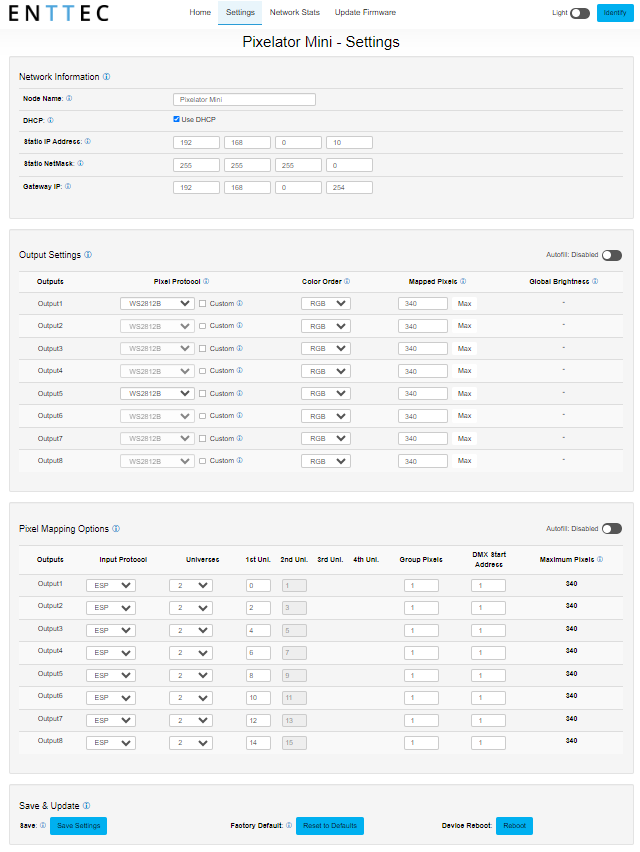Open info icon next to Output Settings
This screenshot has width=640, height=852.
[x=88, y=254]
